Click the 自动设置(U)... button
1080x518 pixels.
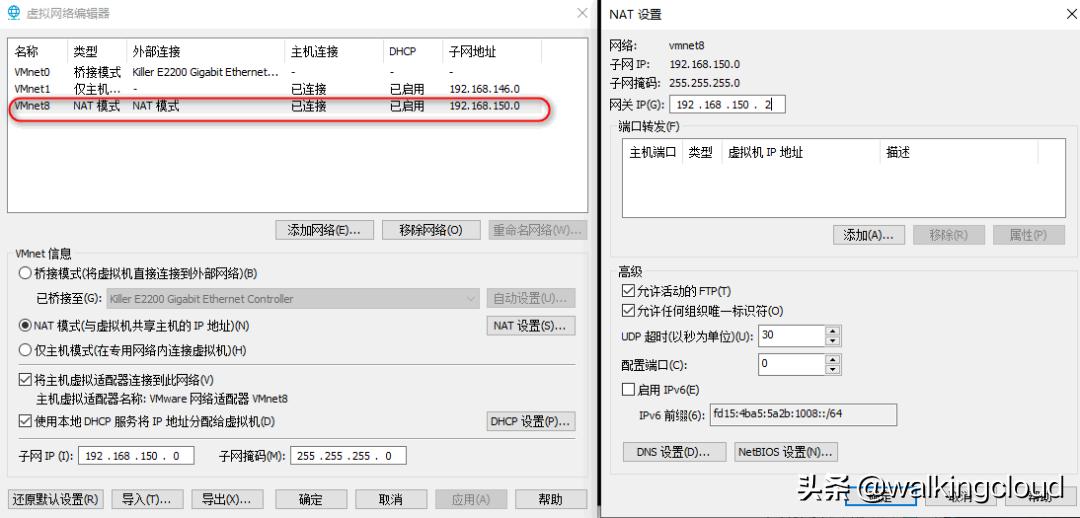[530, 299]
